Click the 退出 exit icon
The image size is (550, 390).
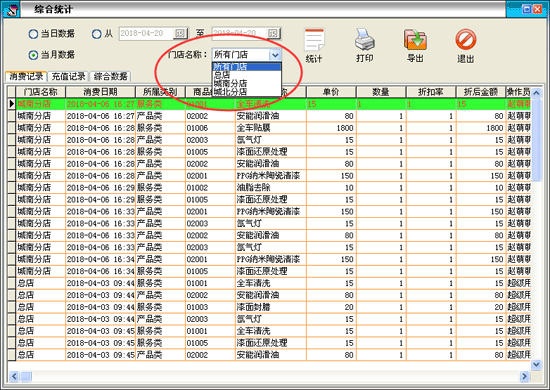[x=466, y=39]
